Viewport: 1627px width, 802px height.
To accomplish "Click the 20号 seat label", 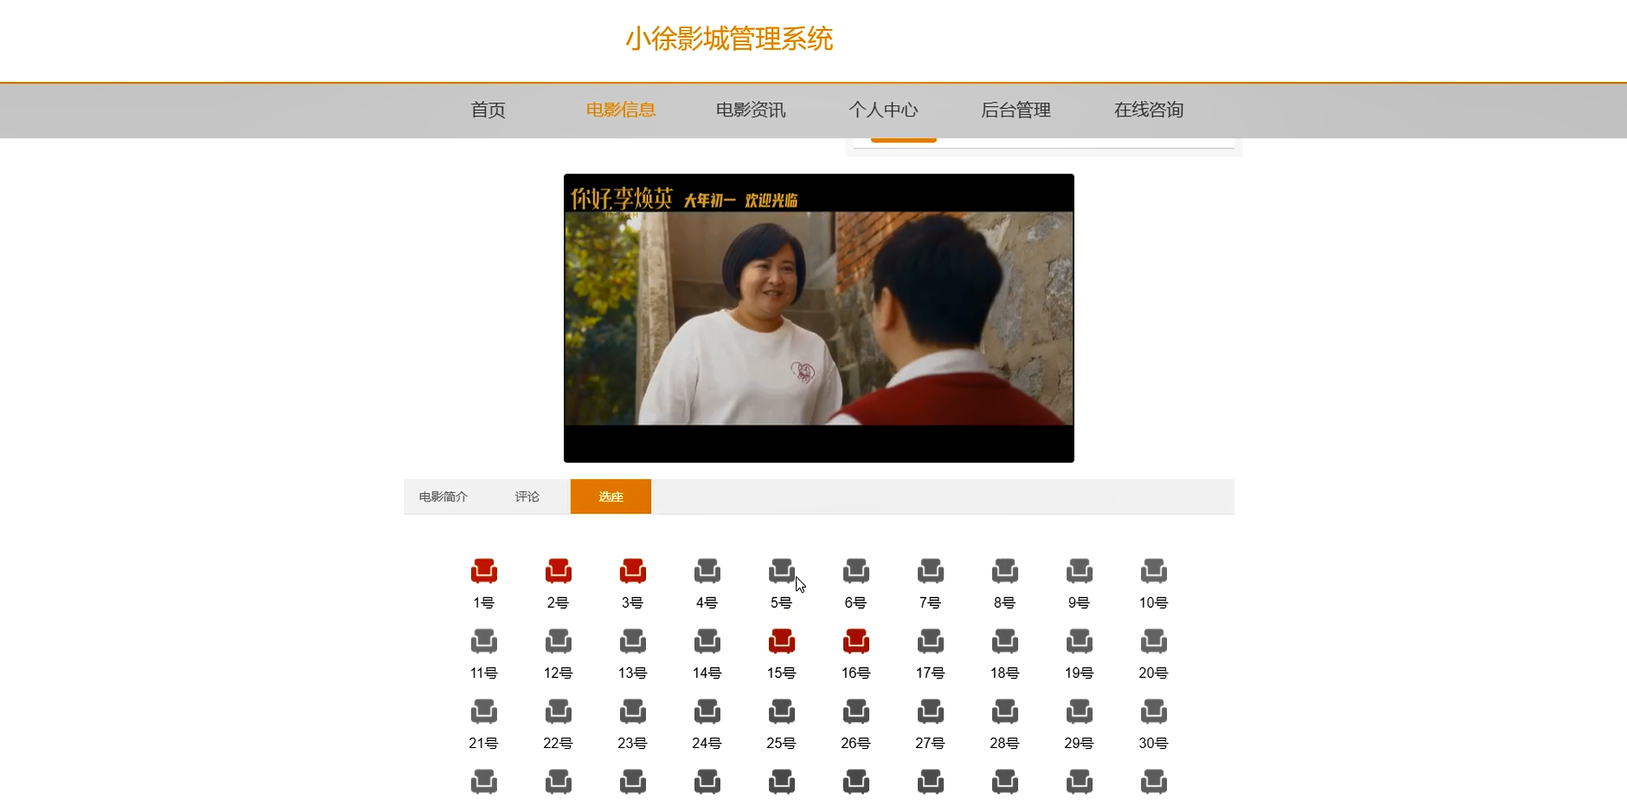I will click(x=1154, y=673).
